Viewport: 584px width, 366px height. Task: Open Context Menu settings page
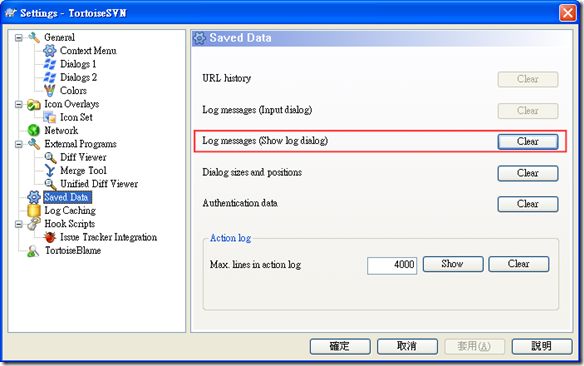[88, 51]
